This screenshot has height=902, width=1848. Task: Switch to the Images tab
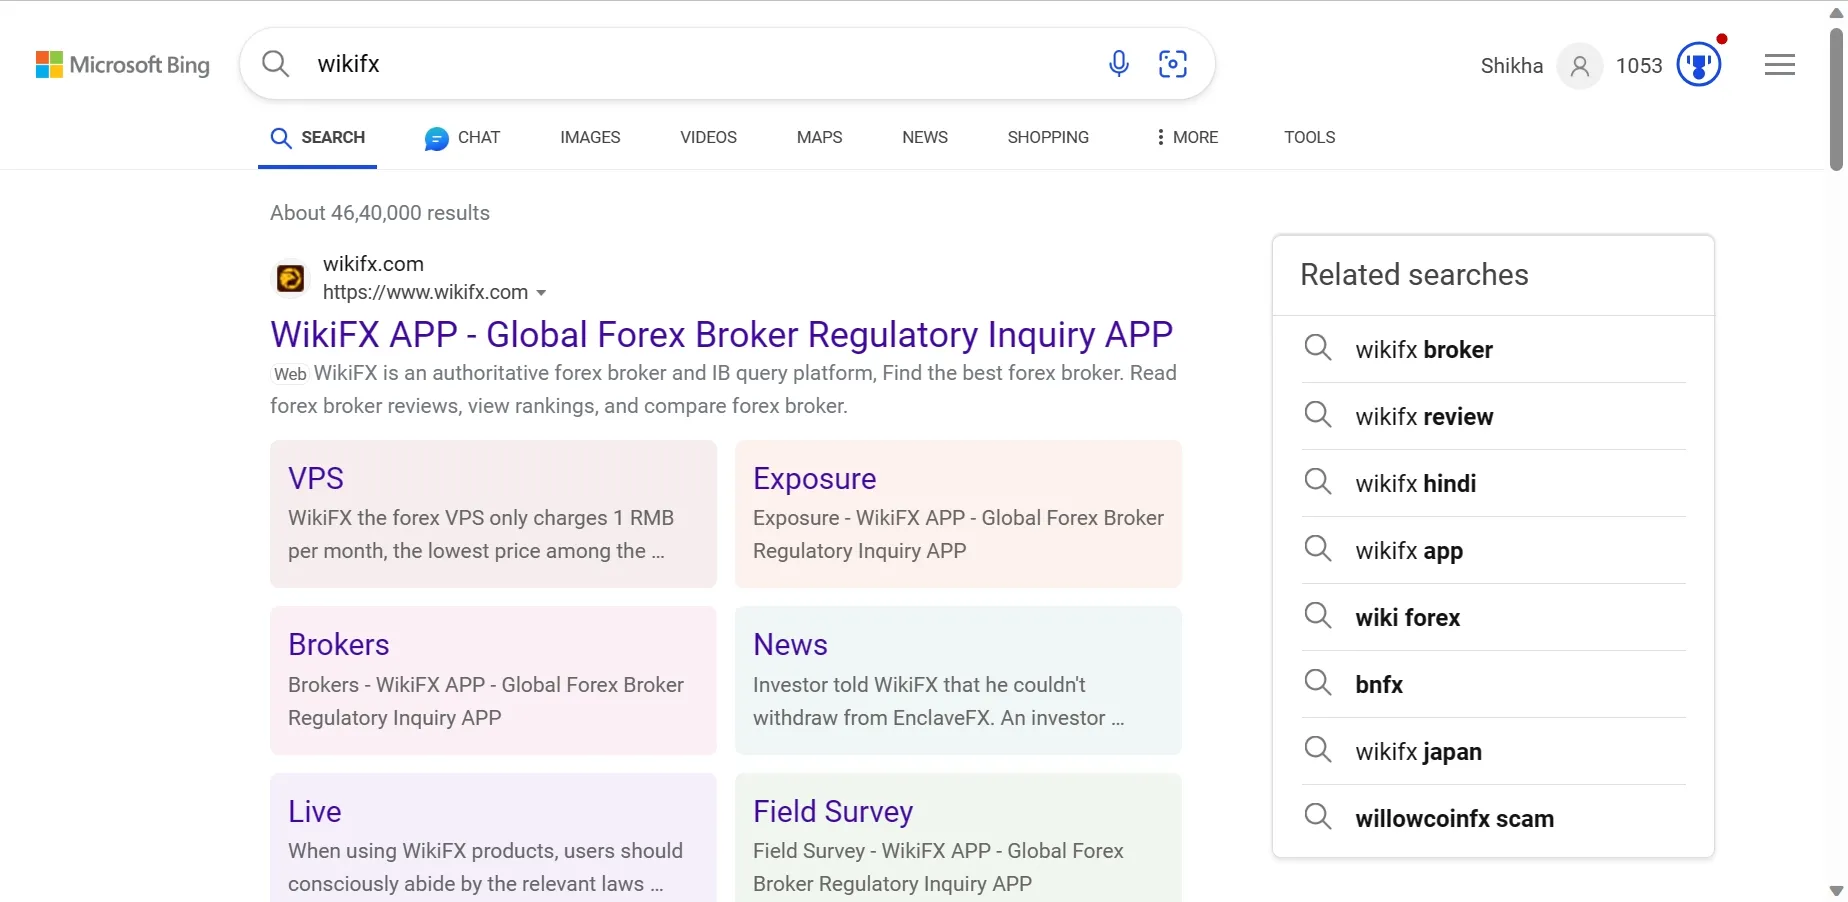[590, 137]
